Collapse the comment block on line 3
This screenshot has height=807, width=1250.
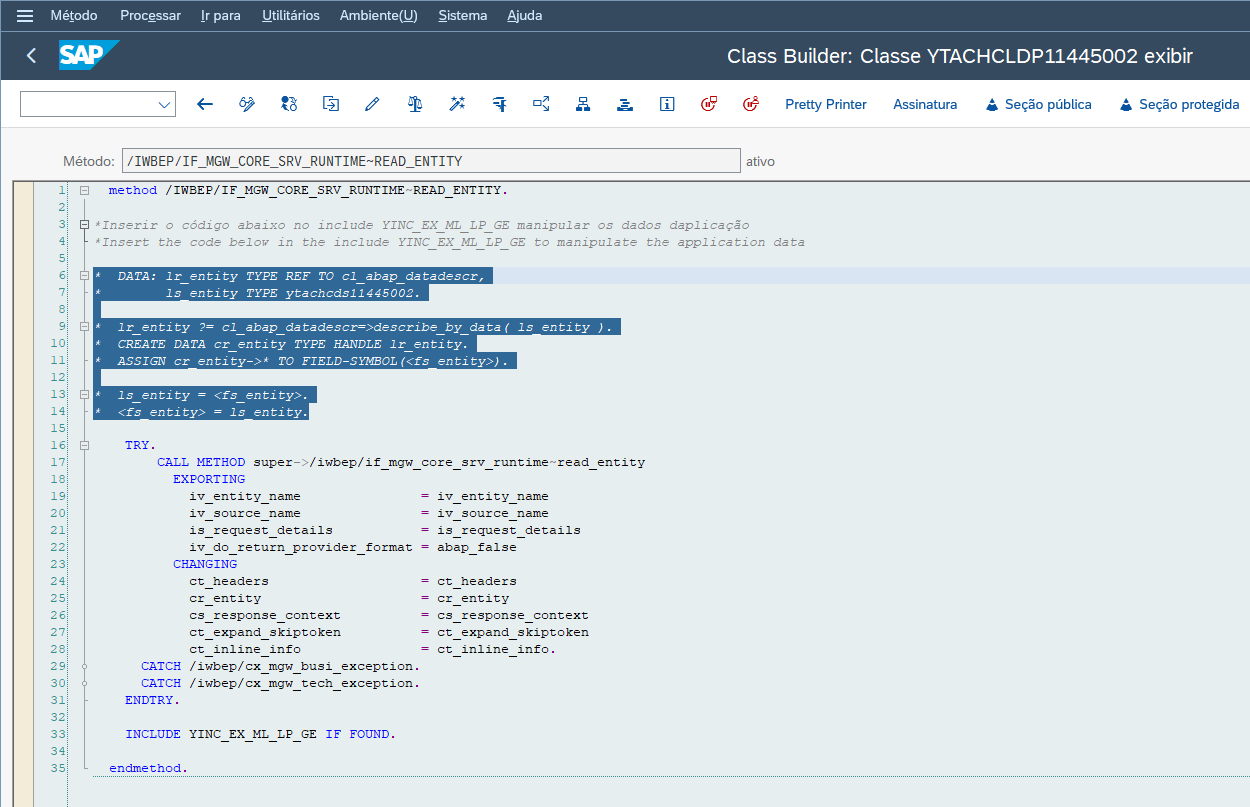[x=85, y=224]
